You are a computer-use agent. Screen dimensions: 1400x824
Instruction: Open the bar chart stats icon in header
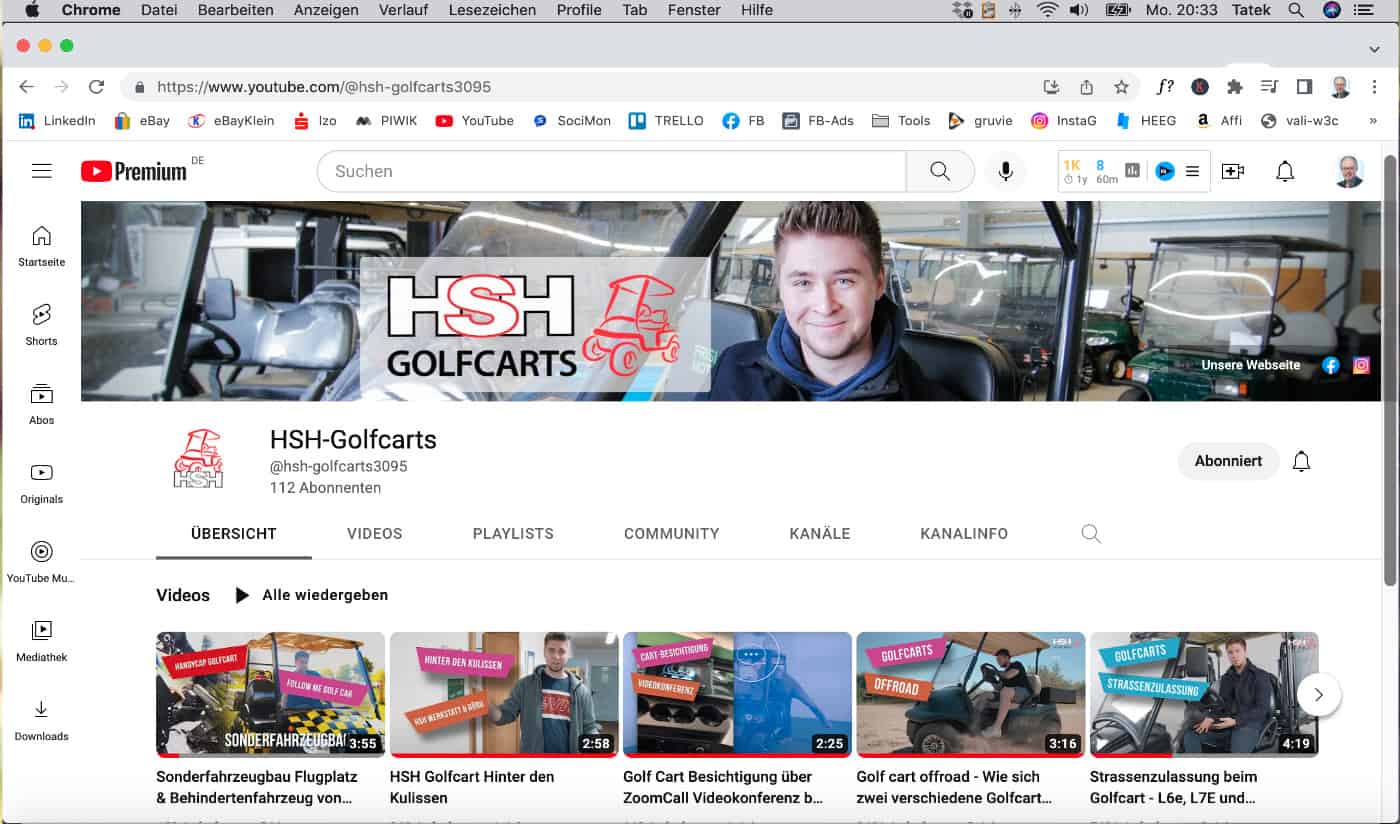pyautogui.click(x=1132, y=171)
